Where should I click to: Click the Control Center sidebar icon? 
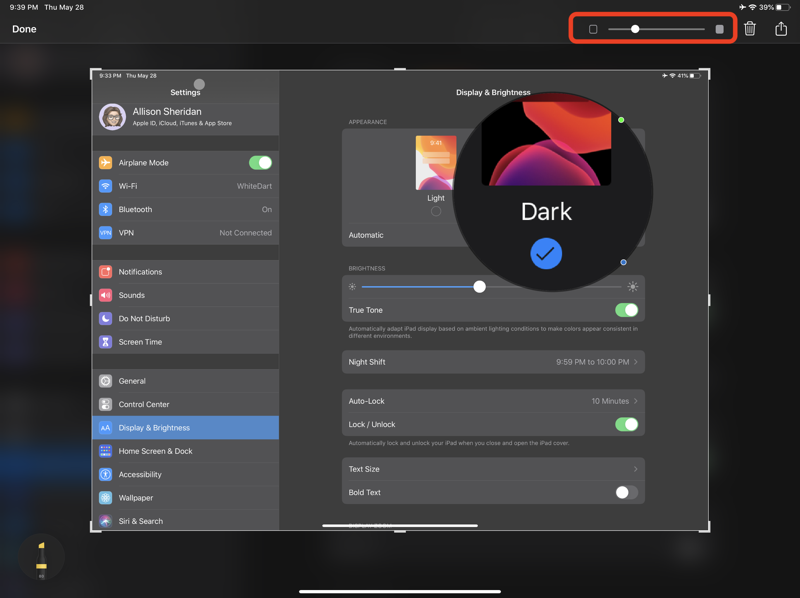(105, 405)
